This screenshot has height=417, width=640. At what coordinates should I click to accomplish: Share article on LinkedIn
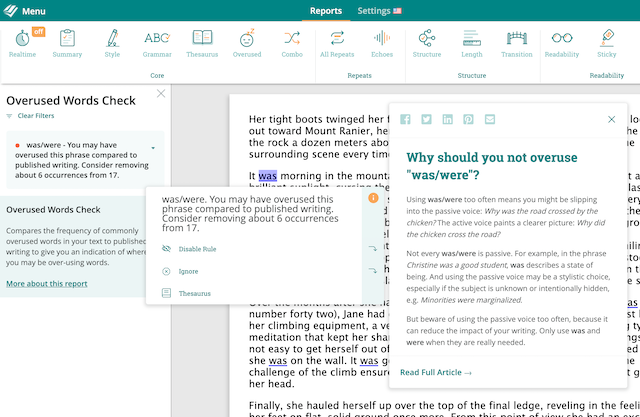coord(448,119)
